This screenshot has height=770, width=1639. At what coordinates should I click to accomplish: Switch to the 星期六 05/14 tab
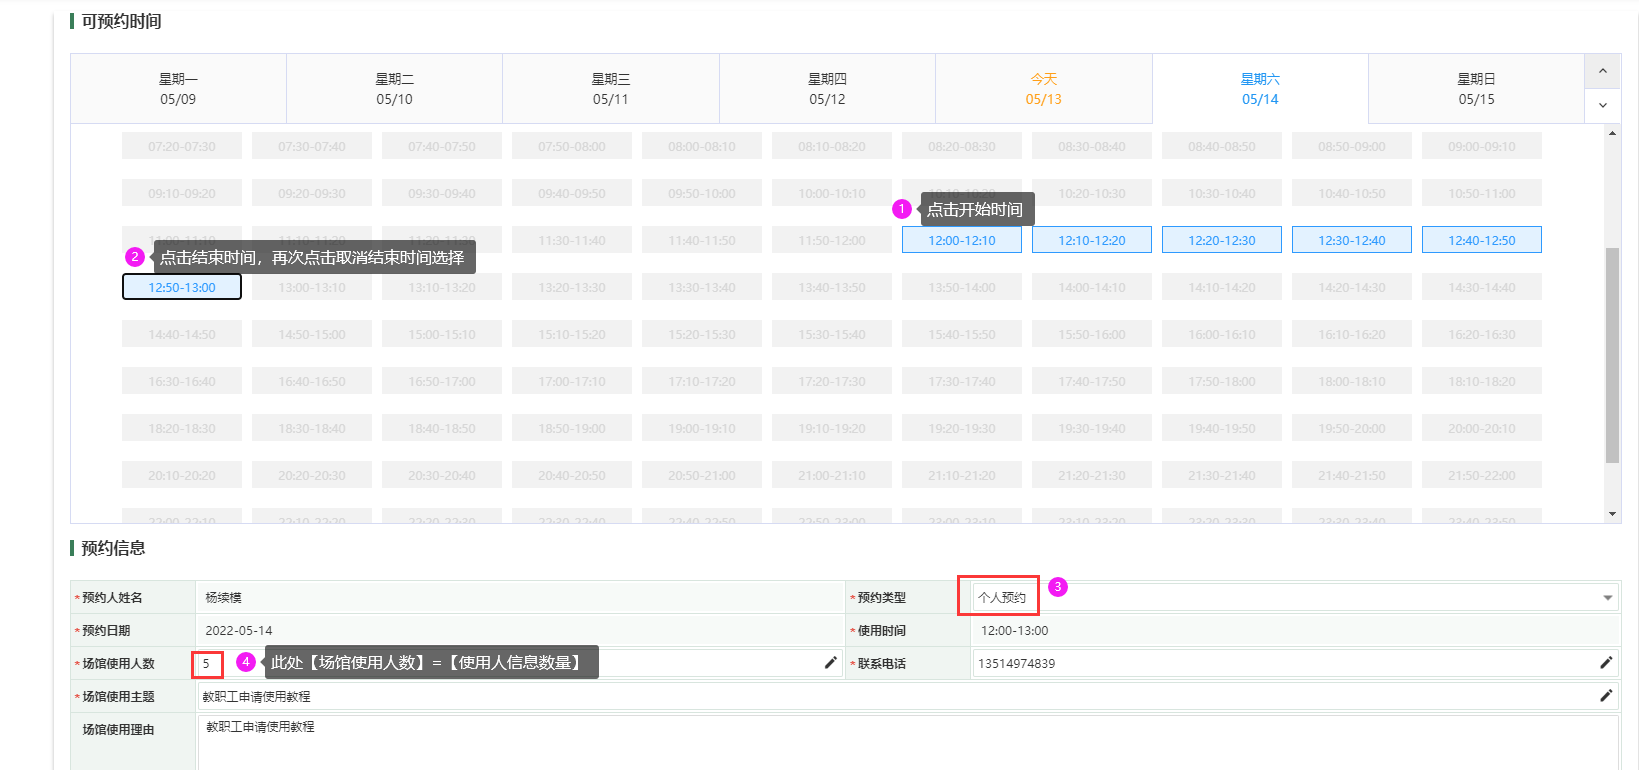1259,89
